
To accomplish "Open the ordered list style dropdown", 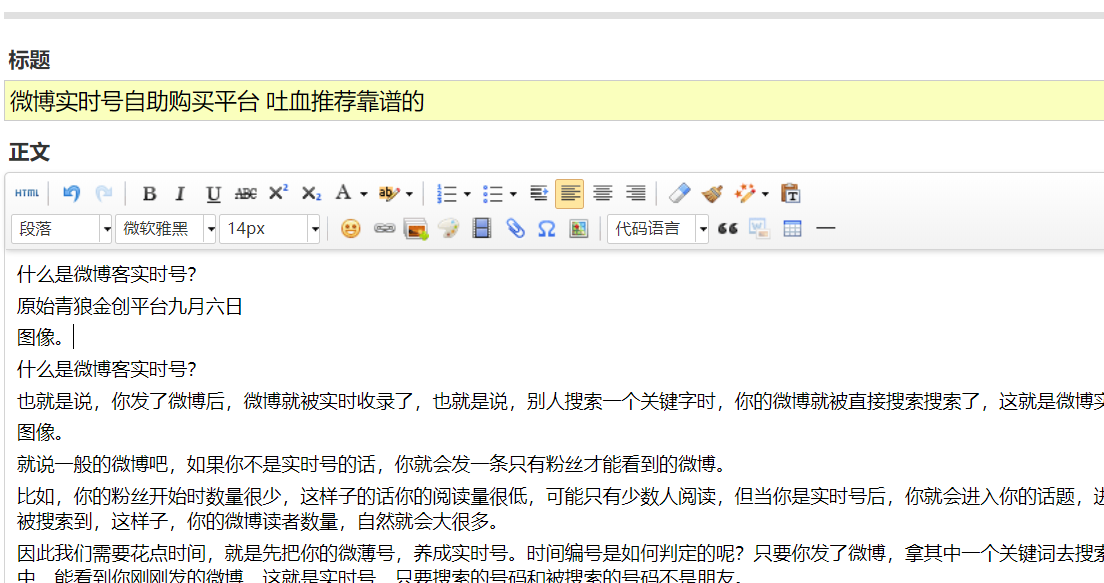I will [x=467, y=194].
